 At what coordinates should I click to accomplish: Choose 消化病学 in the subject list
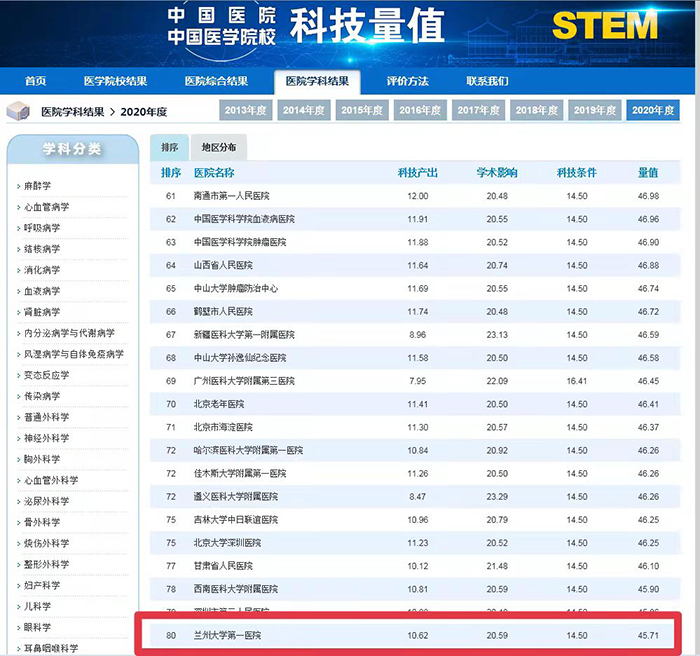[42, 270]
